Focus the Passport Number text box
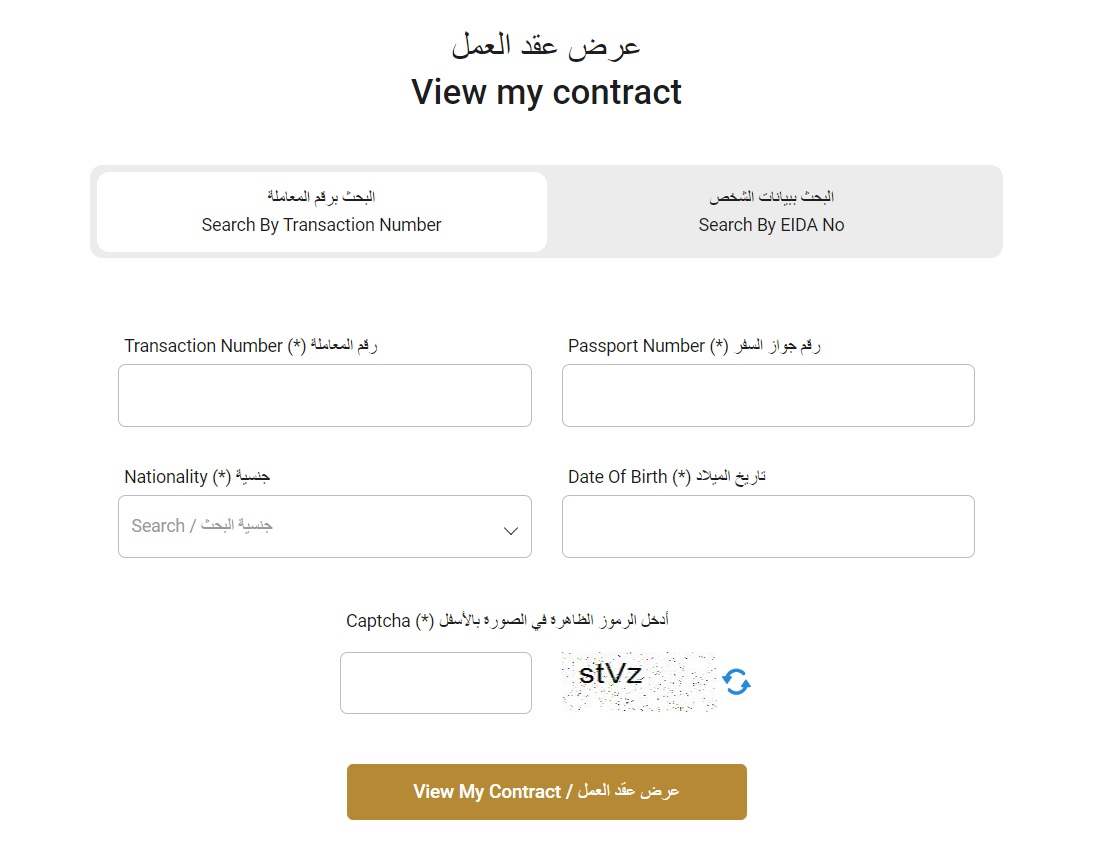The image size is (1097, 847). tap(767, 395)
